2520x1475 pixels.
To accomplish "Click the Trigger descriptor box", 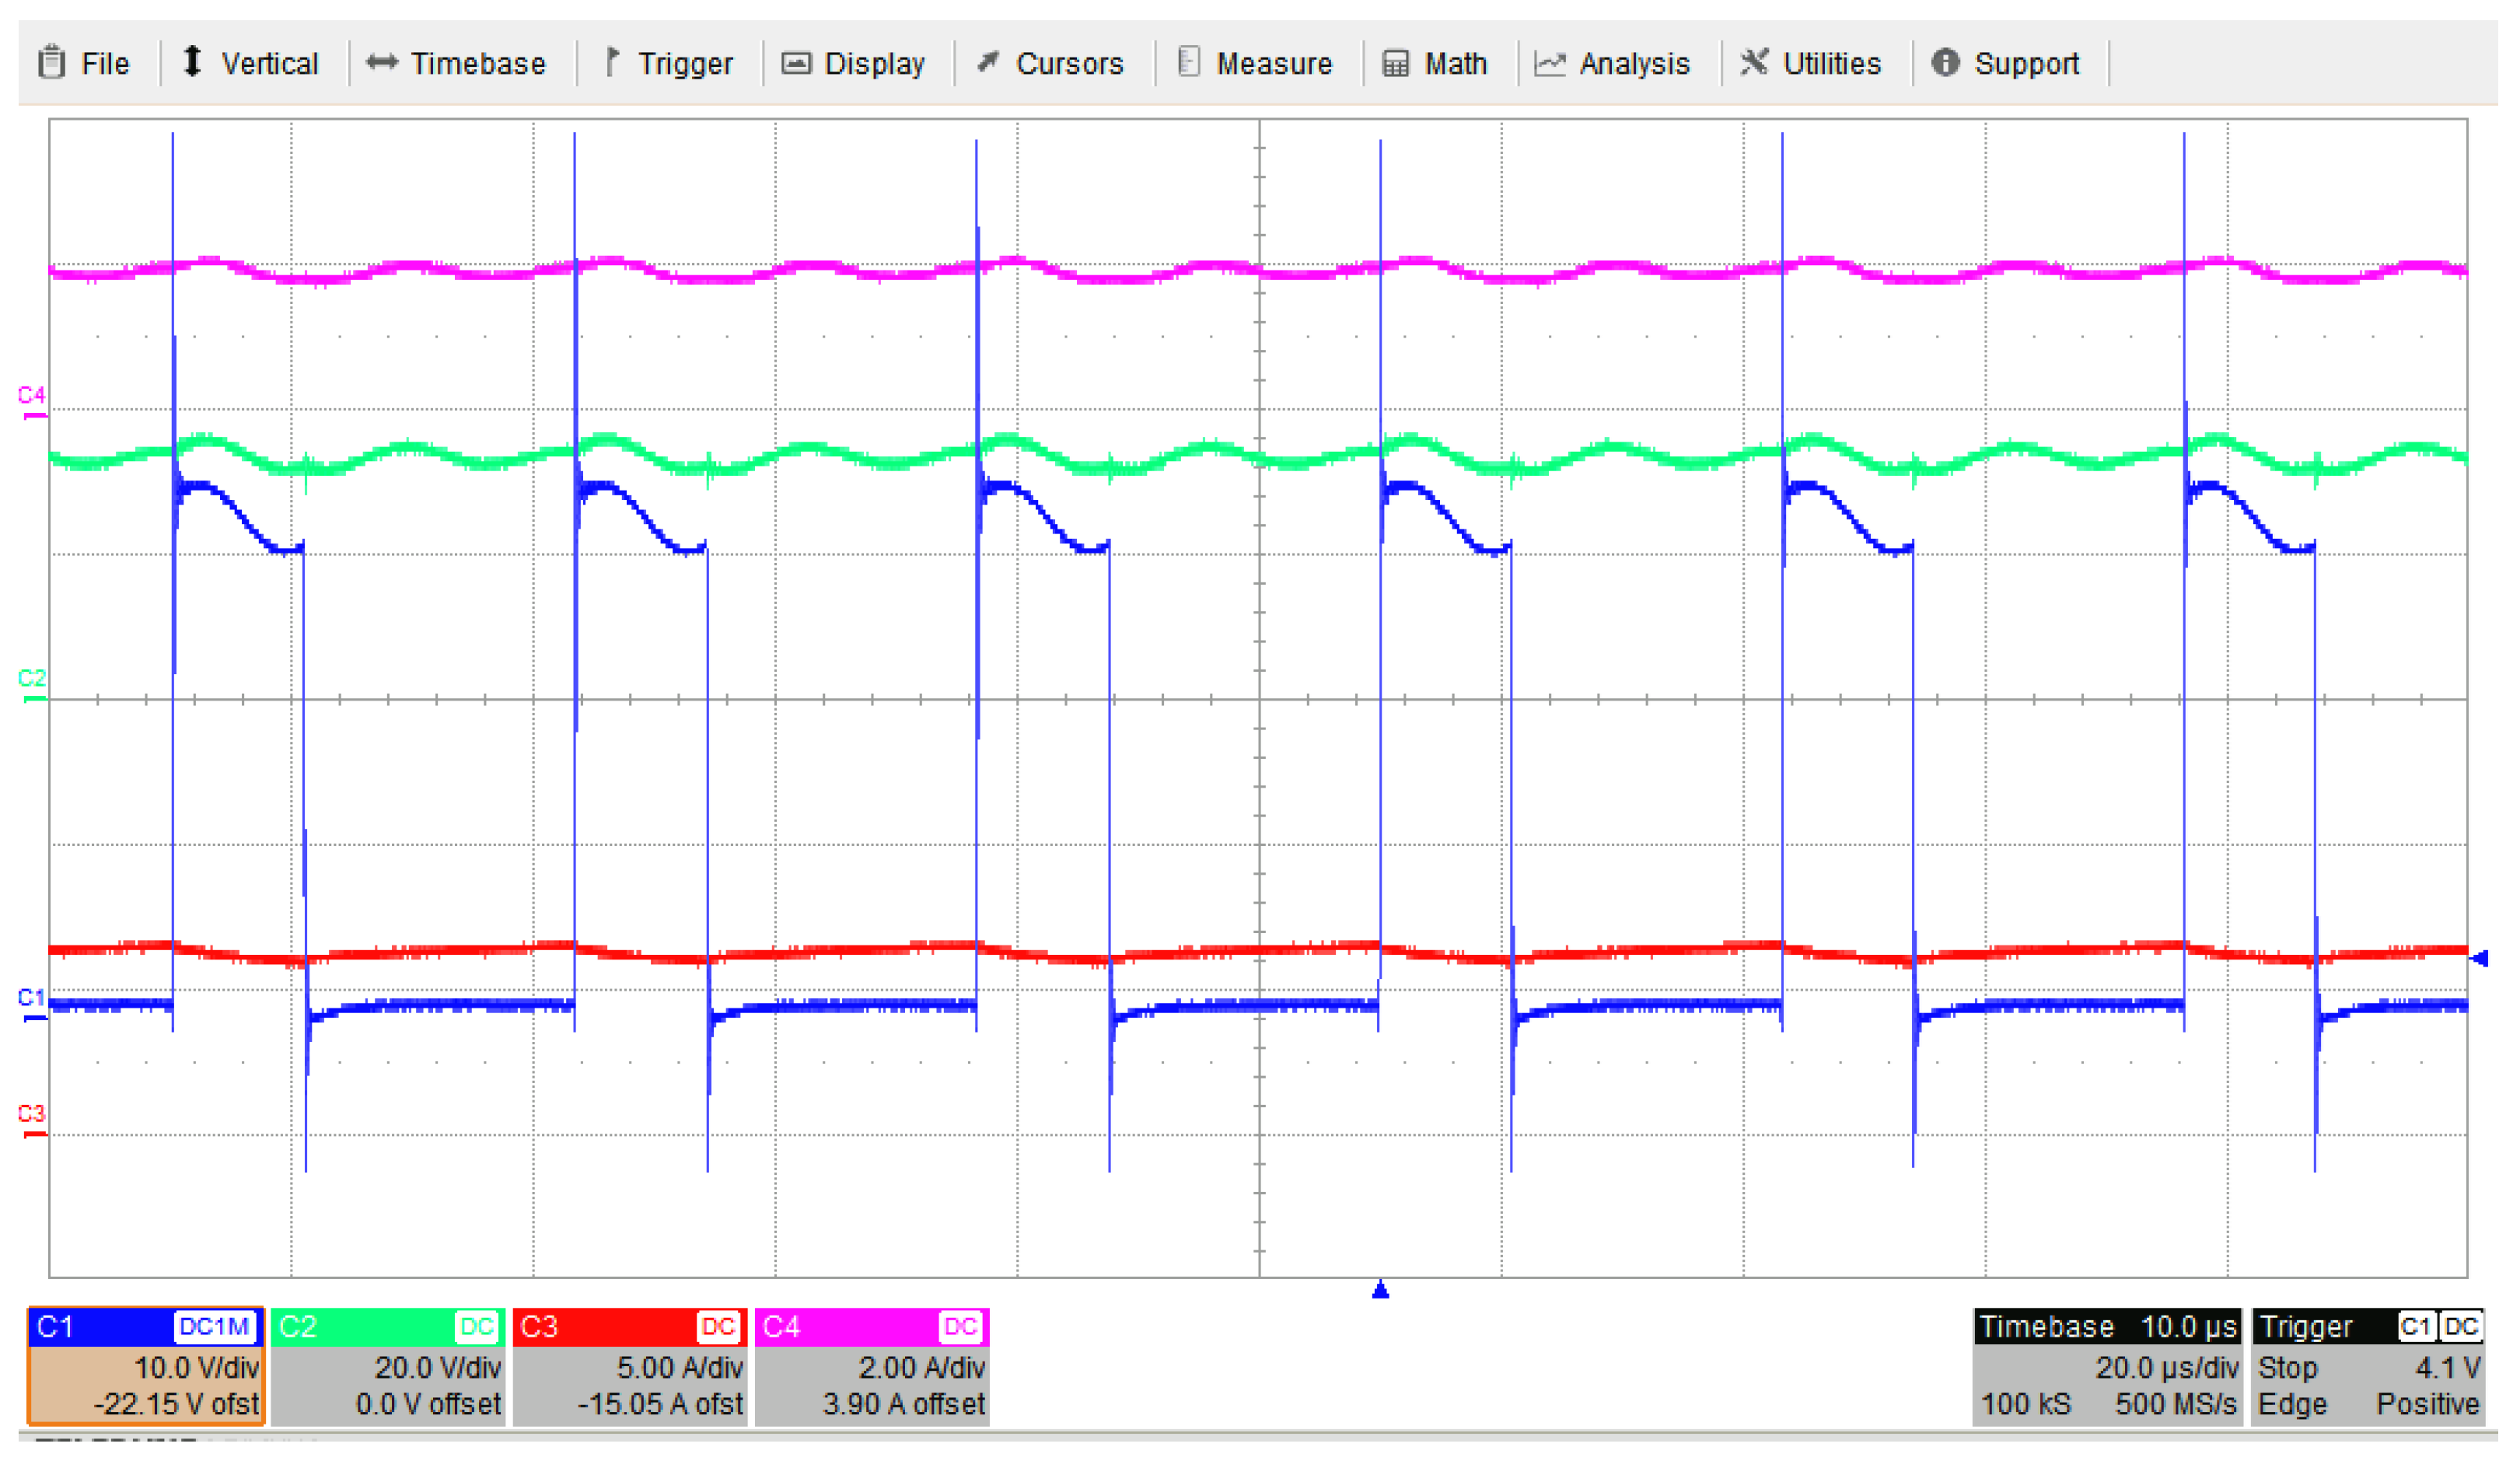I will tap(2368, 1366).
